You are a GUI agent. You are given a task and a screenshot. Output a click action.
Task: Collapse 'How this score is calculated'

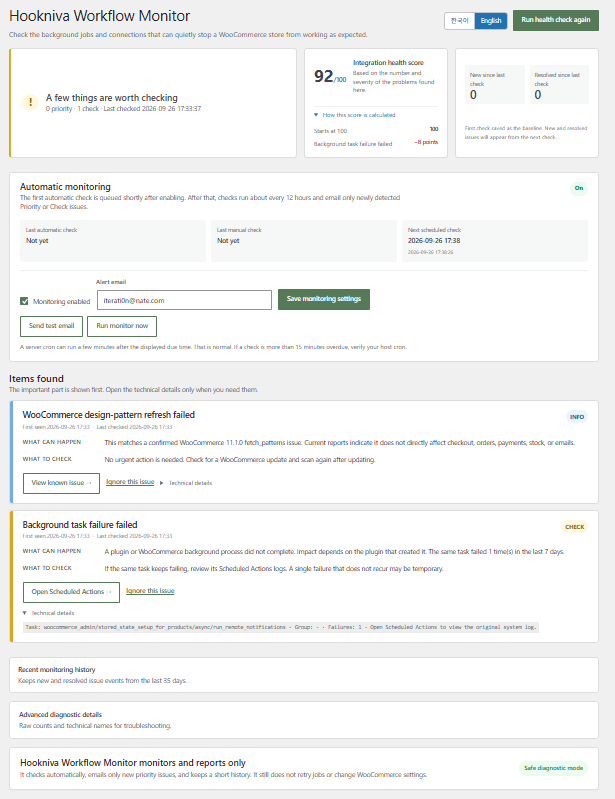(355, 115)
